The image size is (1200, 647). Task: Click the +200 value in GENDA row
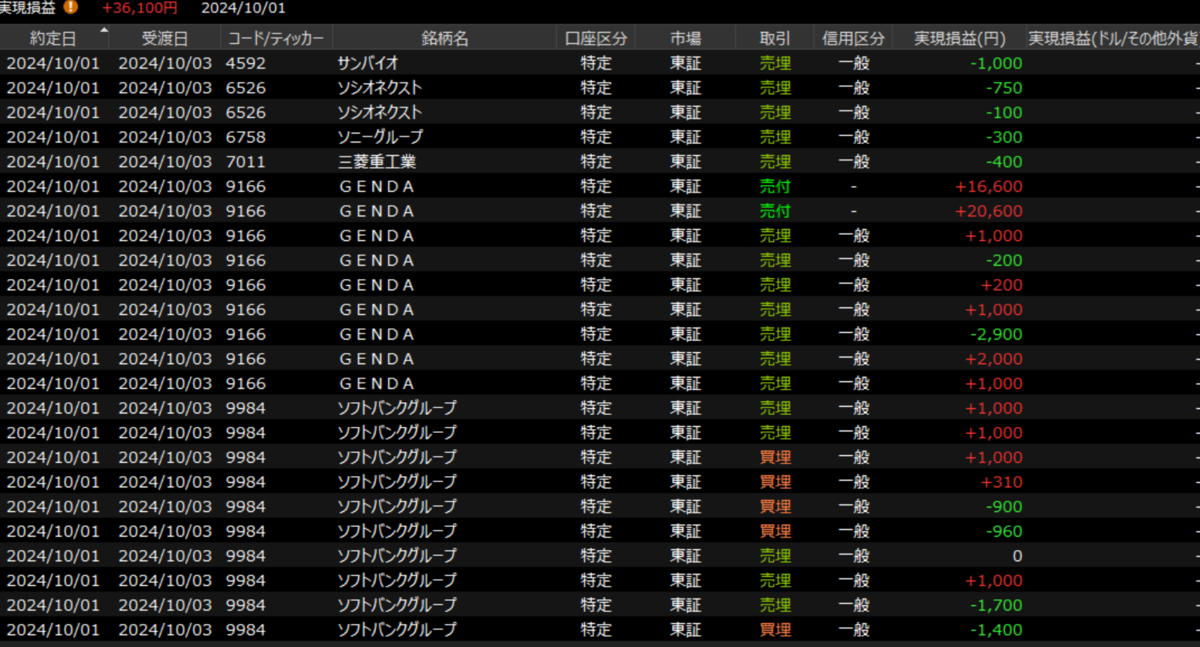point(1002,285)
